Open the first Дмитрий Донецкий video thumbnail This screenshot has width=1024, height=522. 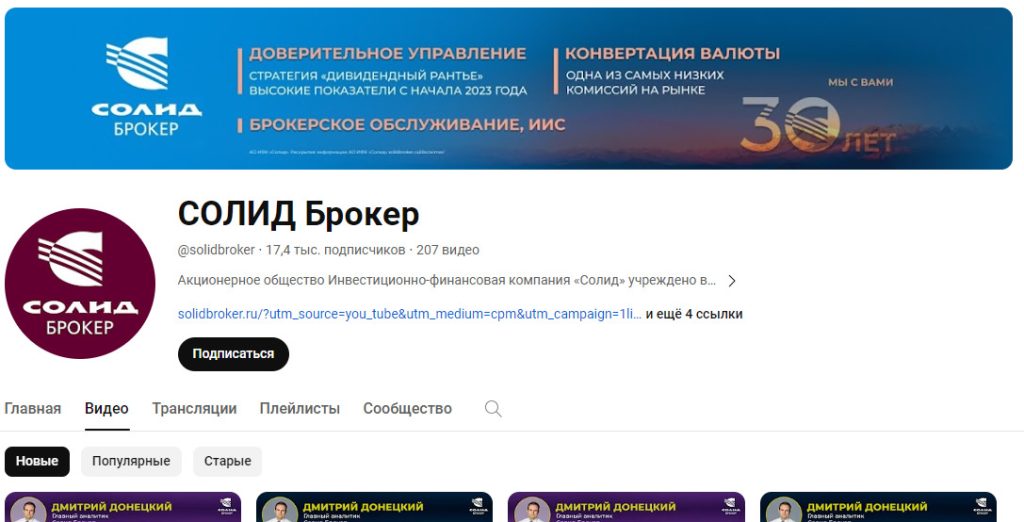[123, 507]
